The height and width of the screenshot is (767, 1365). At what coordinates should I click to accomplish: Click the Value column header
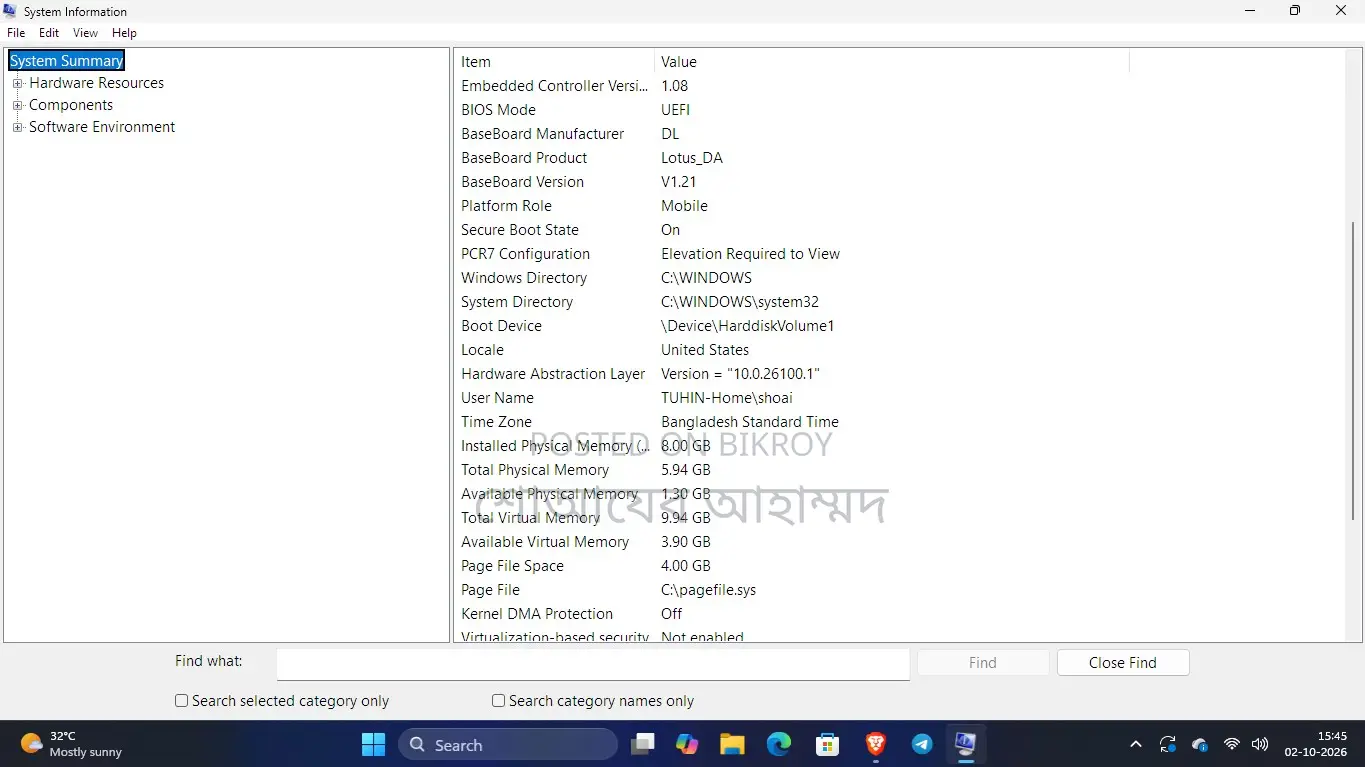tap(892, 62)
